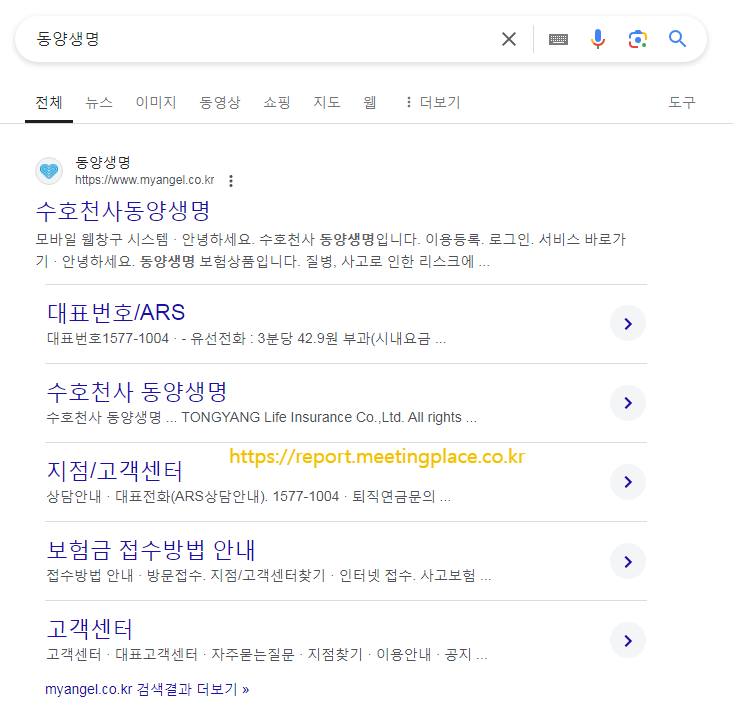The image size is (733, 713).
Task: Switch to the 이미지 tab
Action: 156,102
